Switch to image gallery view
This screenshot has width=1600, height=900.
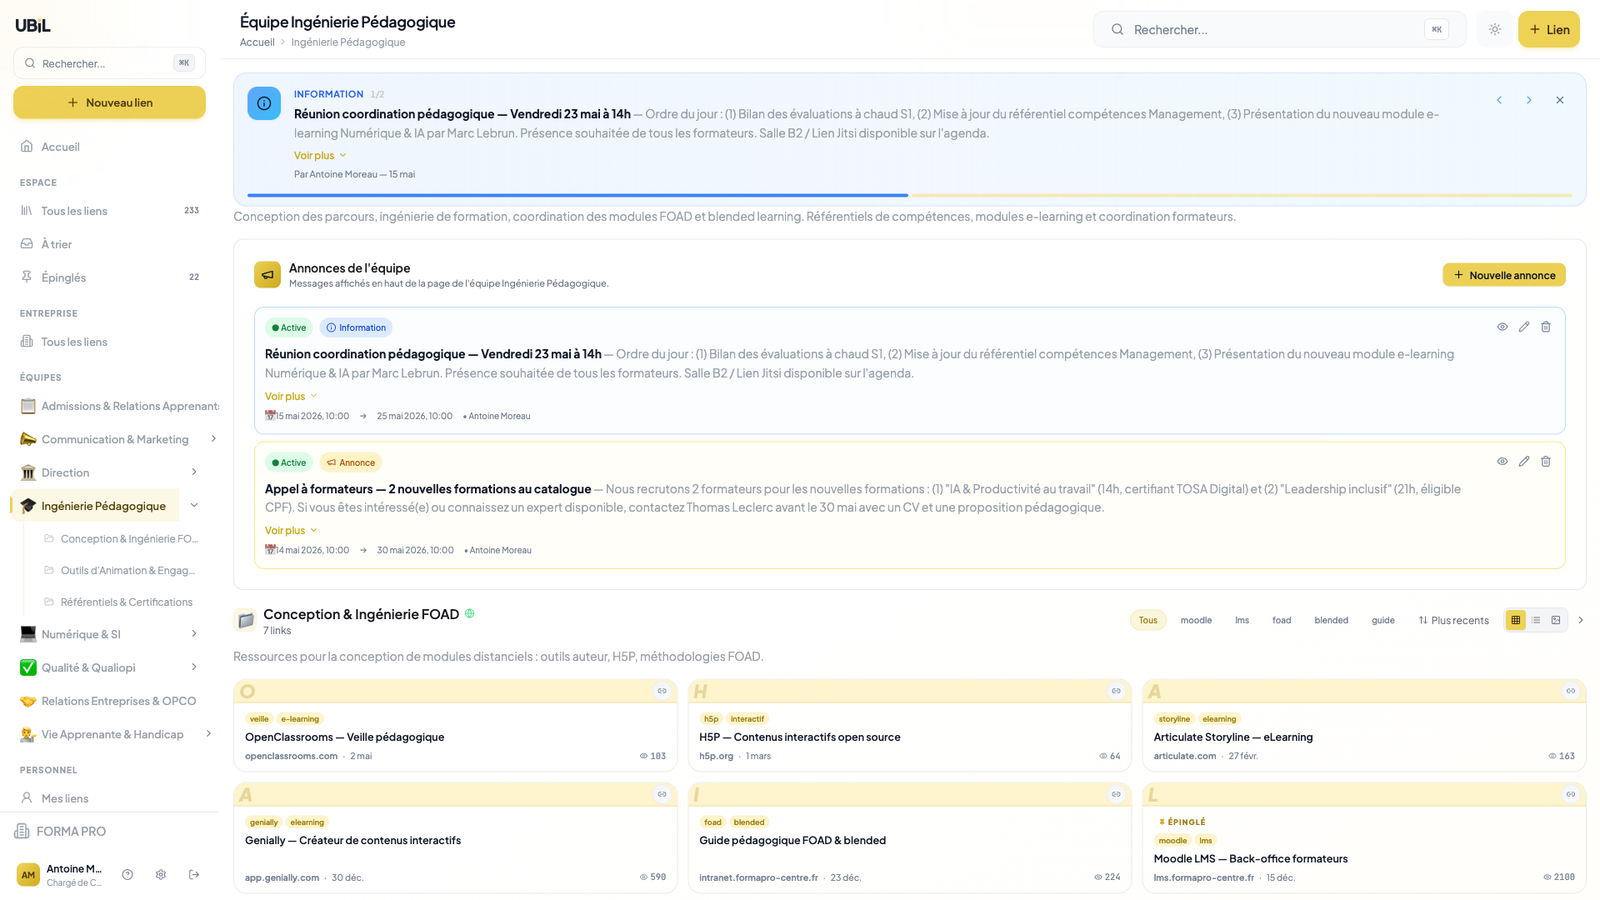tap(1556, 620)
